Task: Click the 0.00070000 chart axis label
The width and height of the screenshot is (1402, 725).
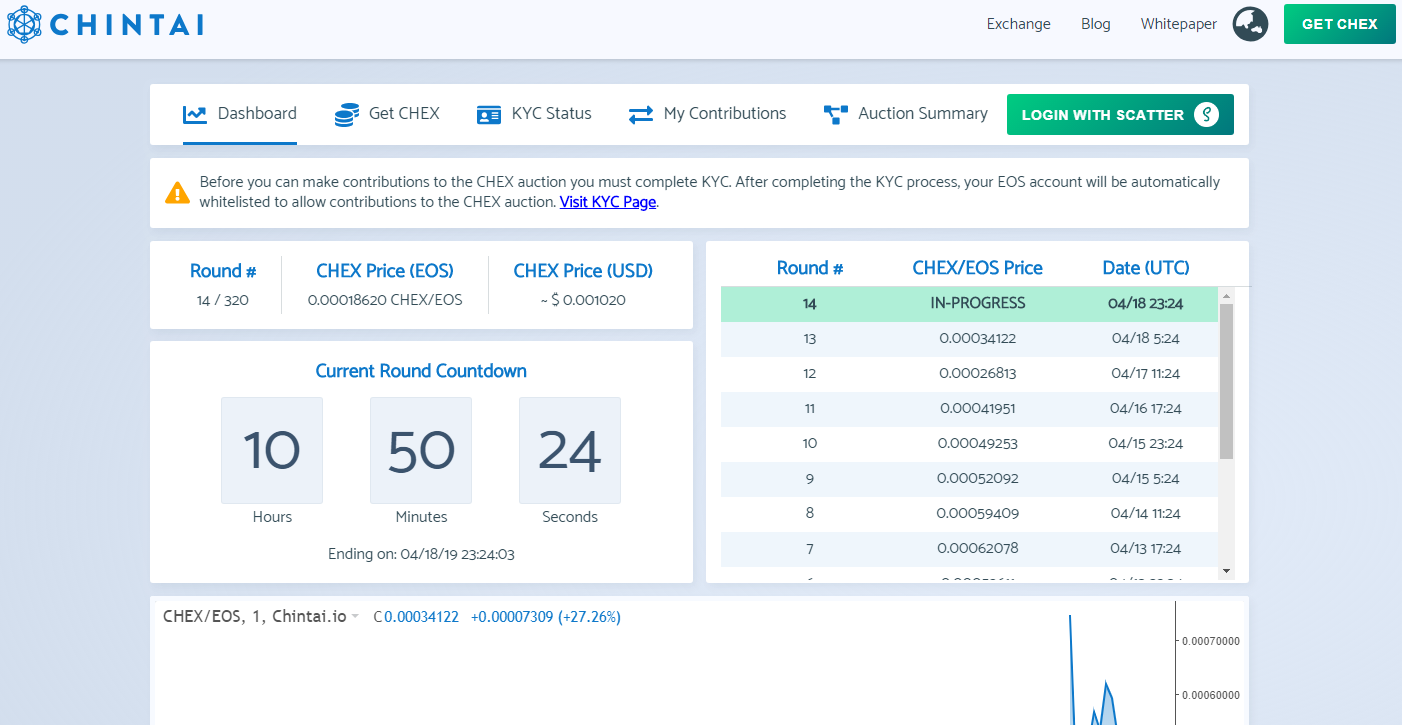Action: point(1211,642)
